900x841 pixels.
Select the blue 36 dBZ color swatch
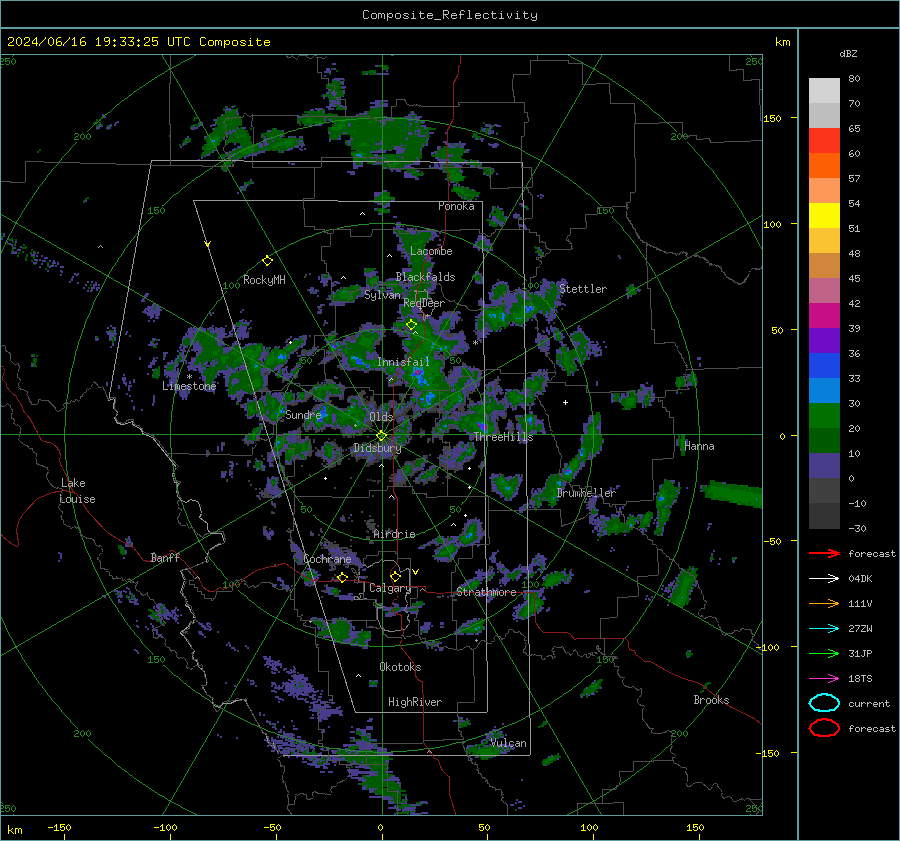tap(824, 365)
